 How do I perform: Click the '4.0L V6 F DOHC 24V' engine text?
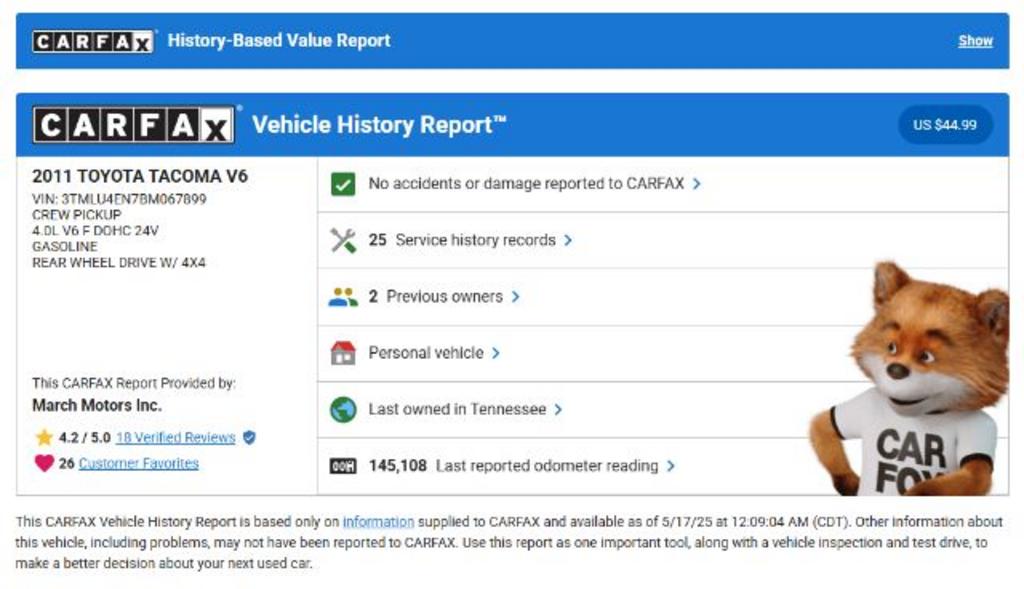pyautogui.click(x=95, y=231)
